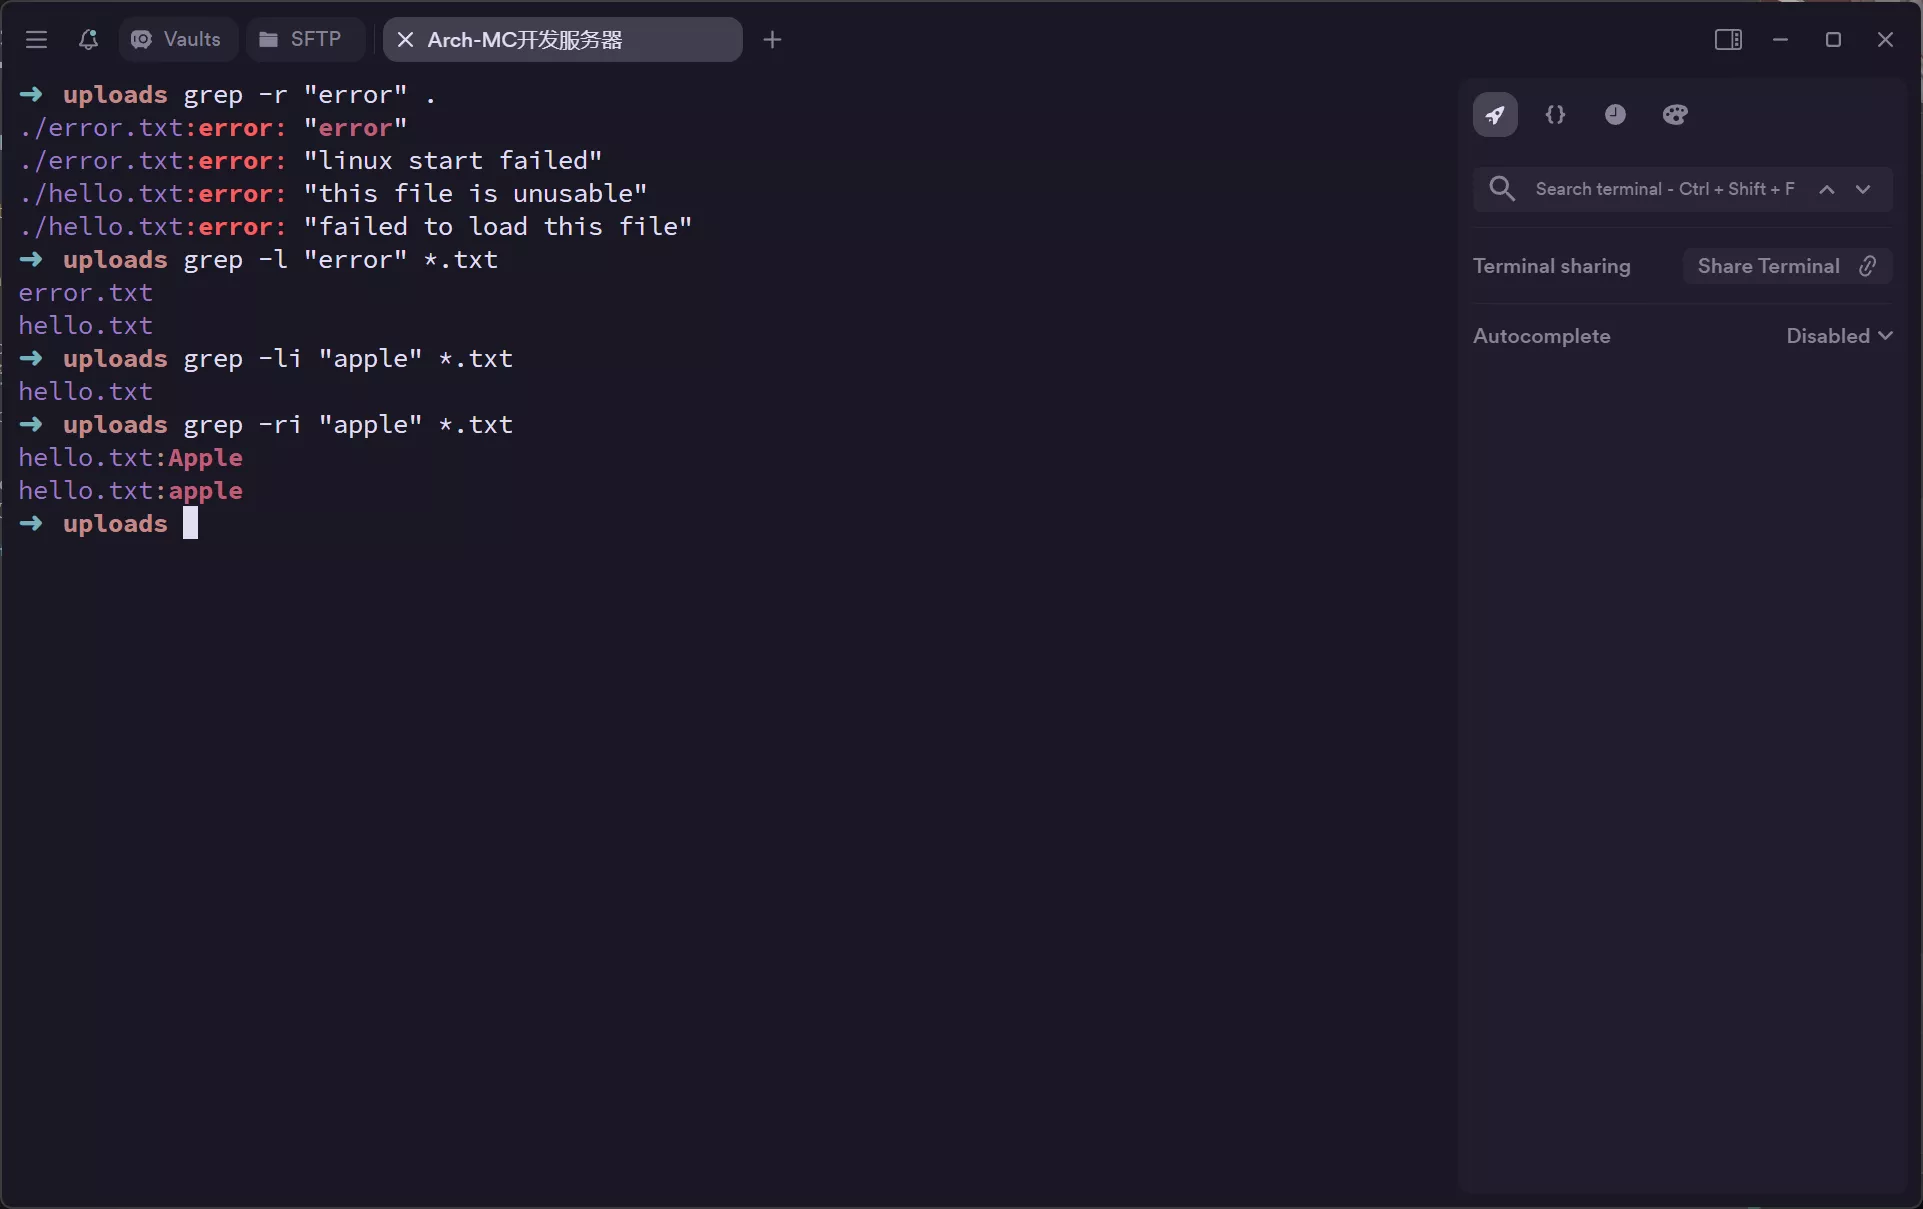The image size is (1923, 1209).
Task: Open the theme palette panel
Action: pos(1675,115)
